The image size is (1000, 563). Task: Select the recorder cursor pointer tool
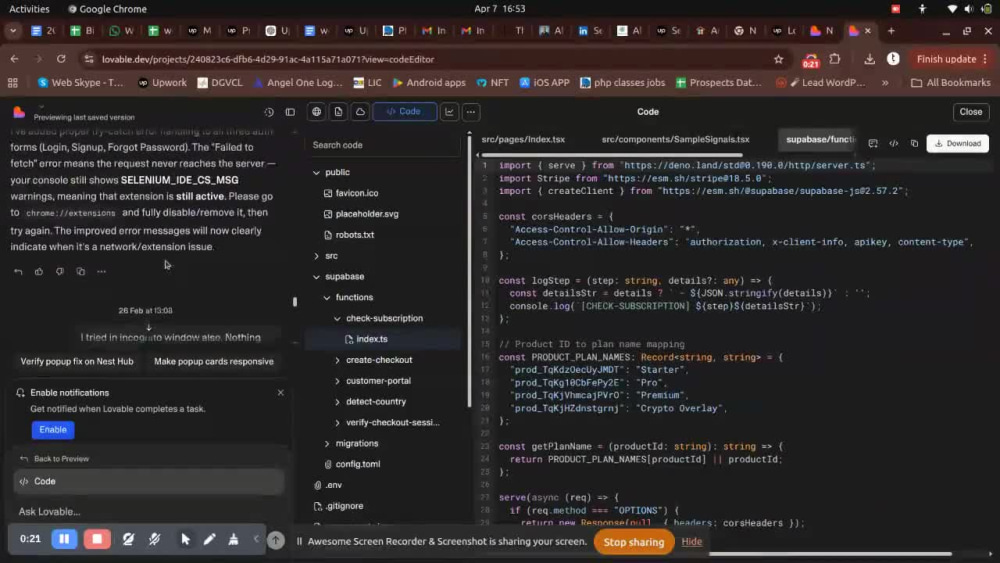tap(185, 539)
